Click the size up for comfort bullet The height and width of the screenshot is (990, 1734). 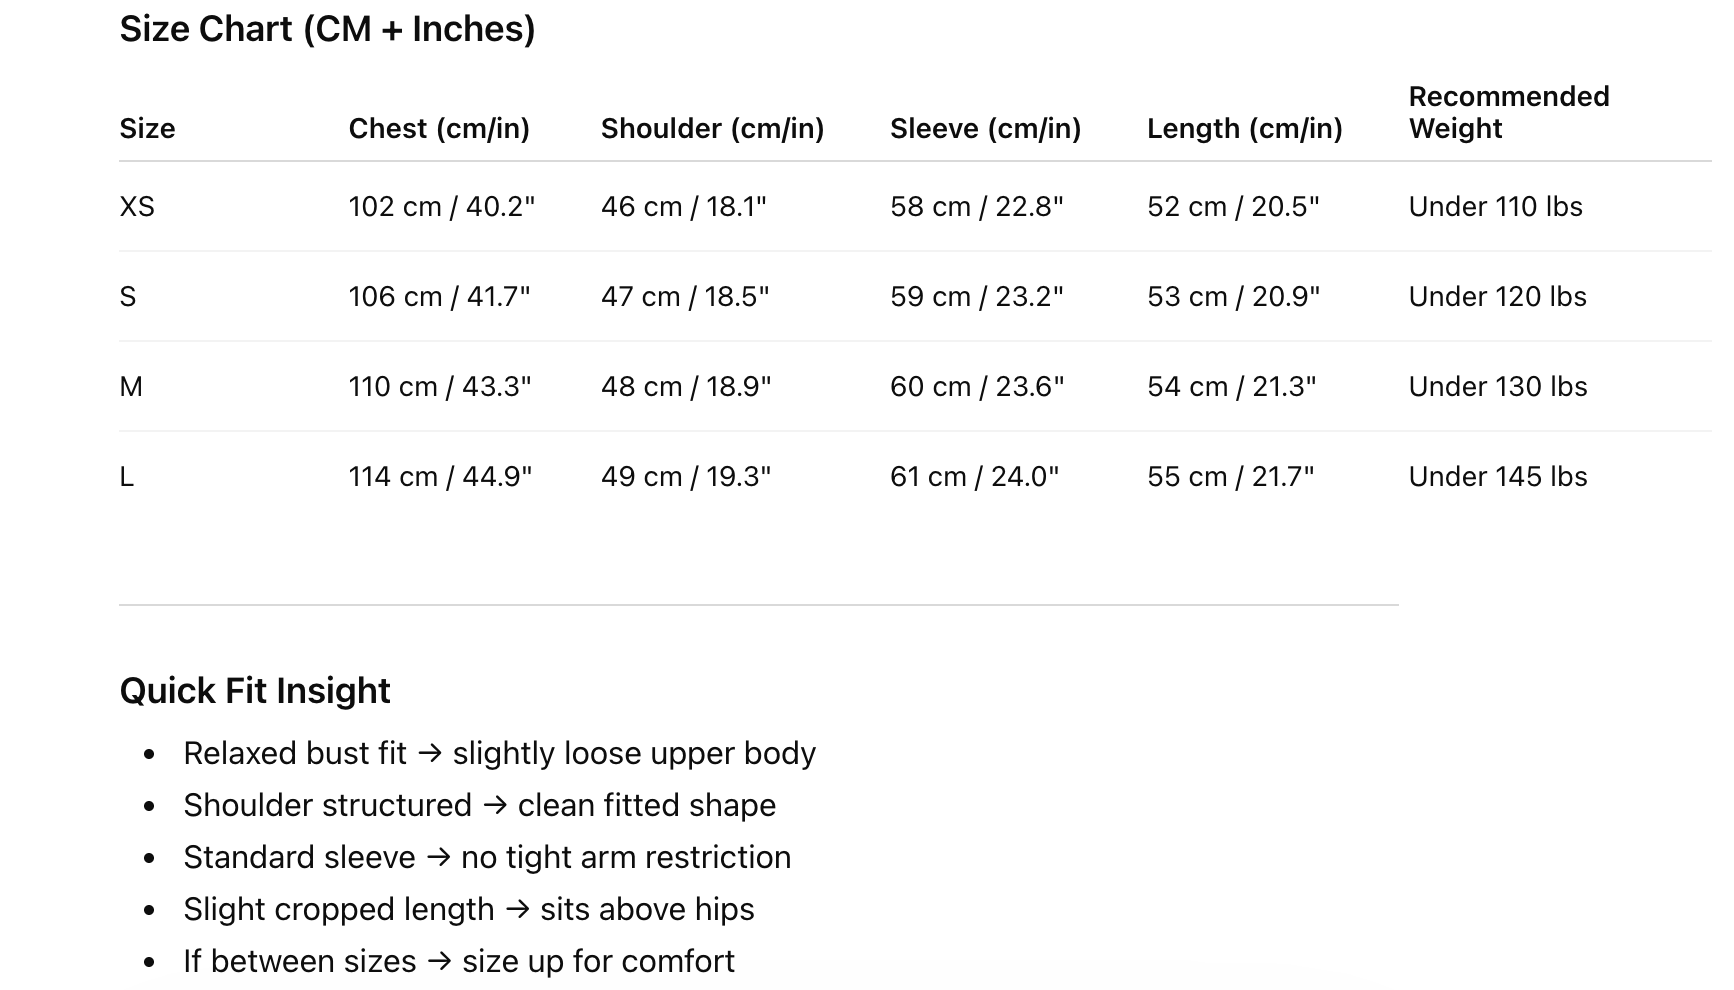(x=458, y=961)
